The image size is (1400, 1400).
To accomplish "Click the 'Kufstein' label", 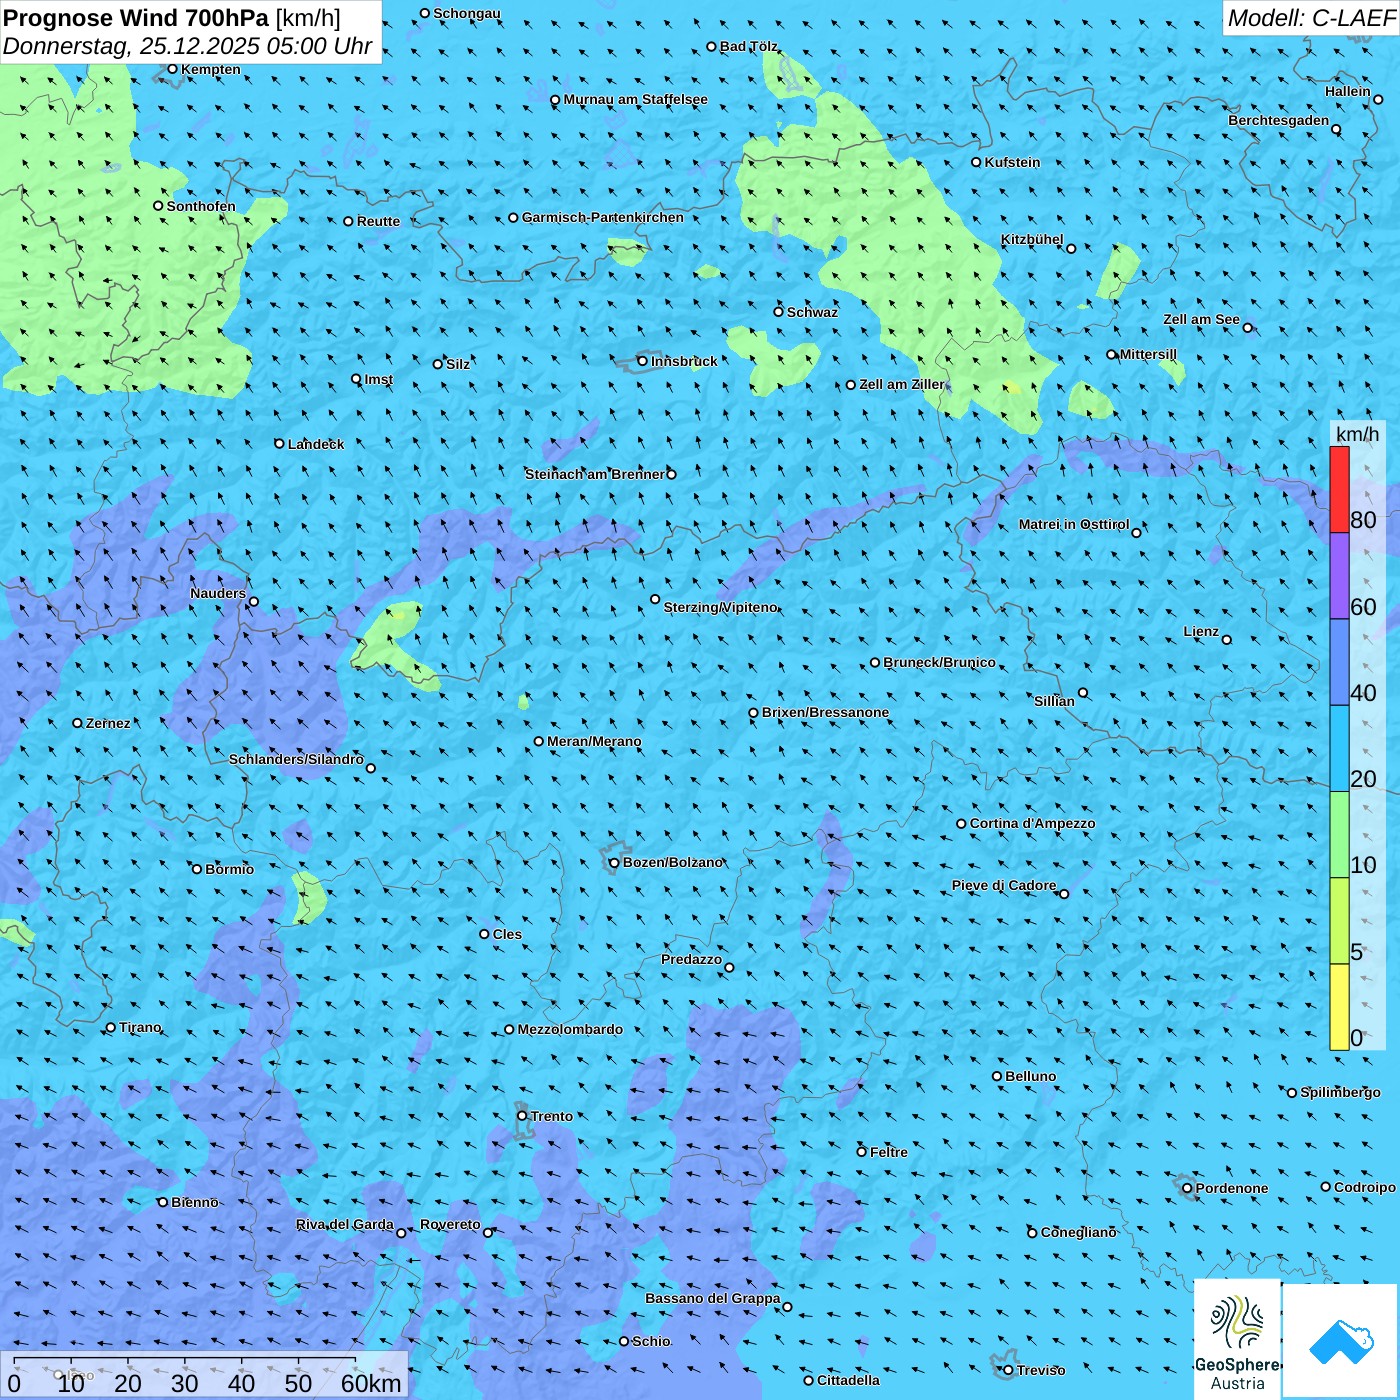I will coord(1012,162).
